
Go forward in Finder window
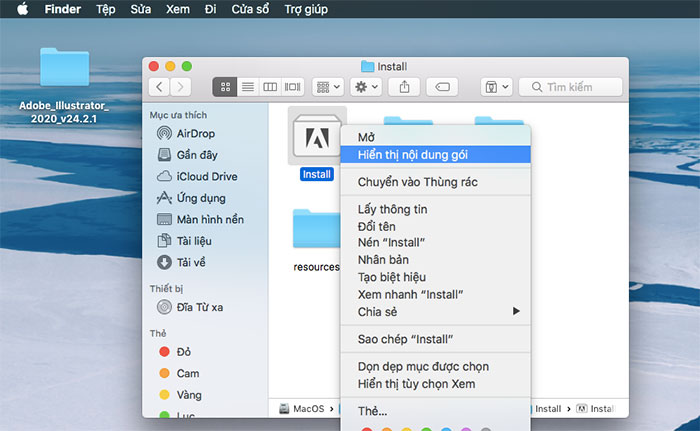click(180, 87)
